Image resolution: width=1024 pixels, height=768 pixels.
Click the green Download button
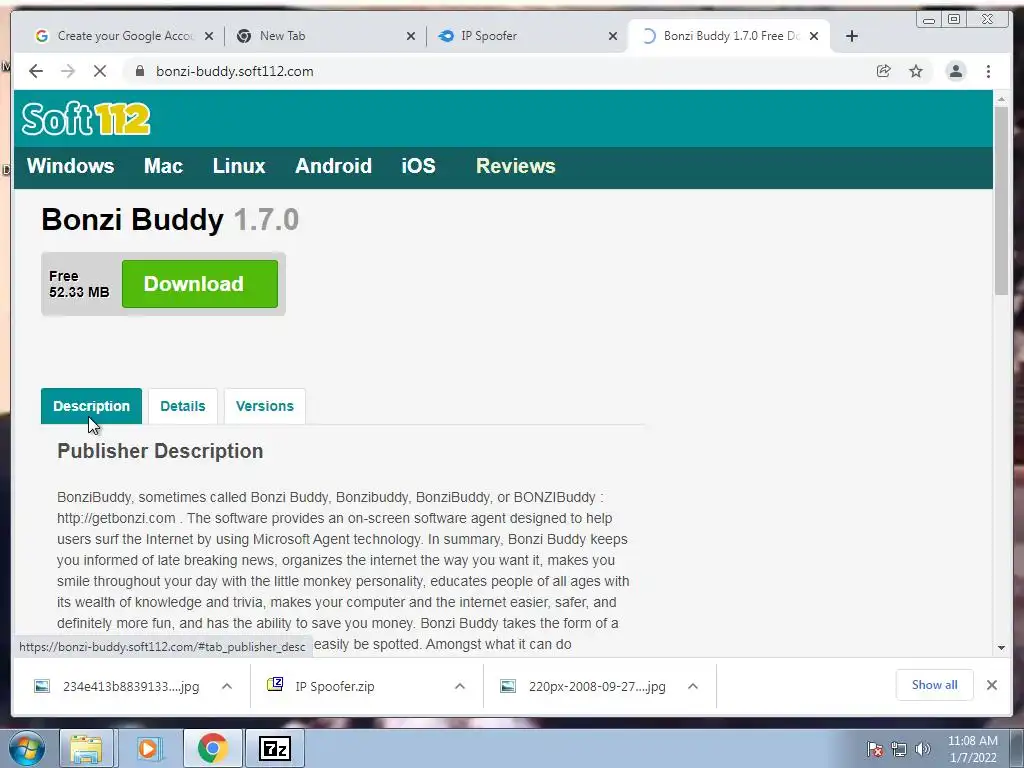(x=200, y=284)
